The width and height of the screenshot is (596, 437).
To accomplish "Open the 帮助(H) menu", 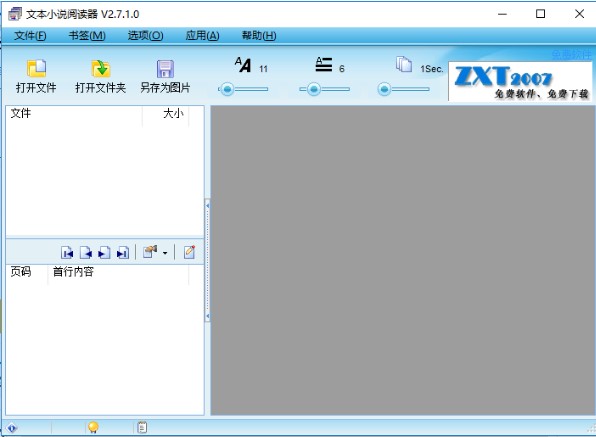I will [259, 36].
